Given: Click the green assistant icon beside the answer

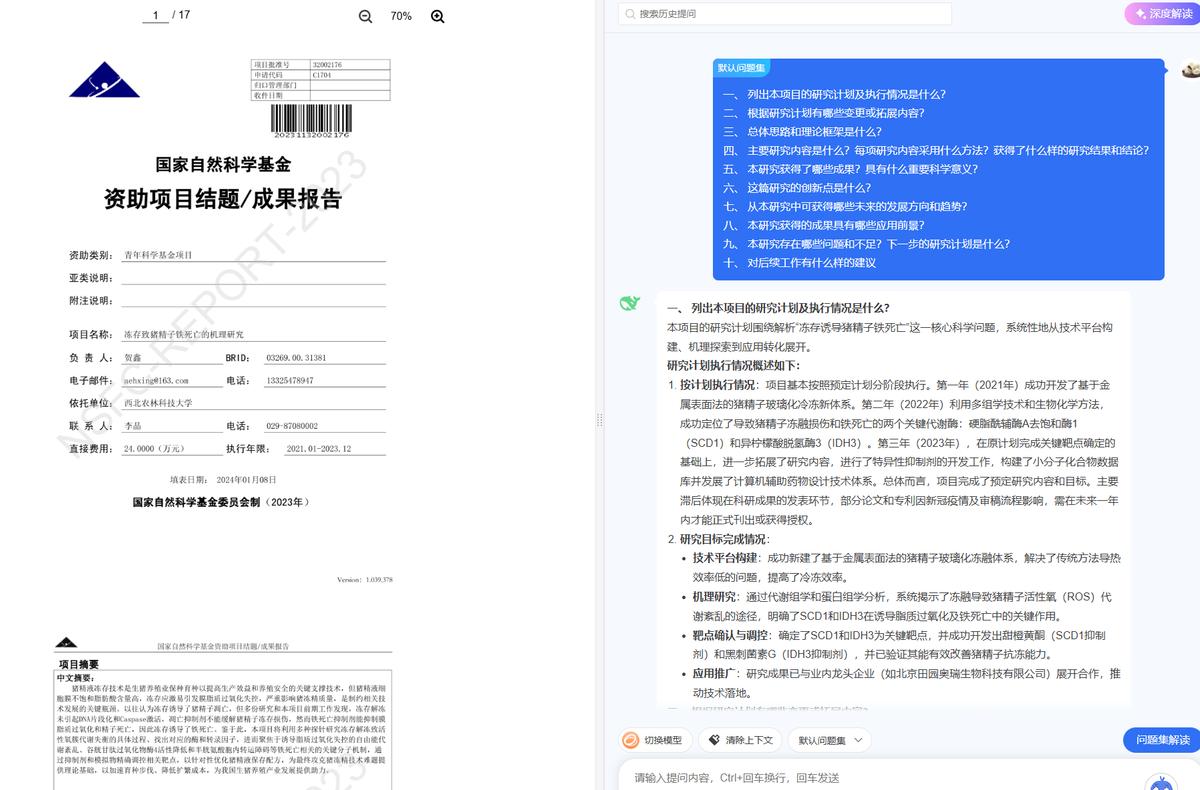Looking at the screenshot, I should (630, 303).
